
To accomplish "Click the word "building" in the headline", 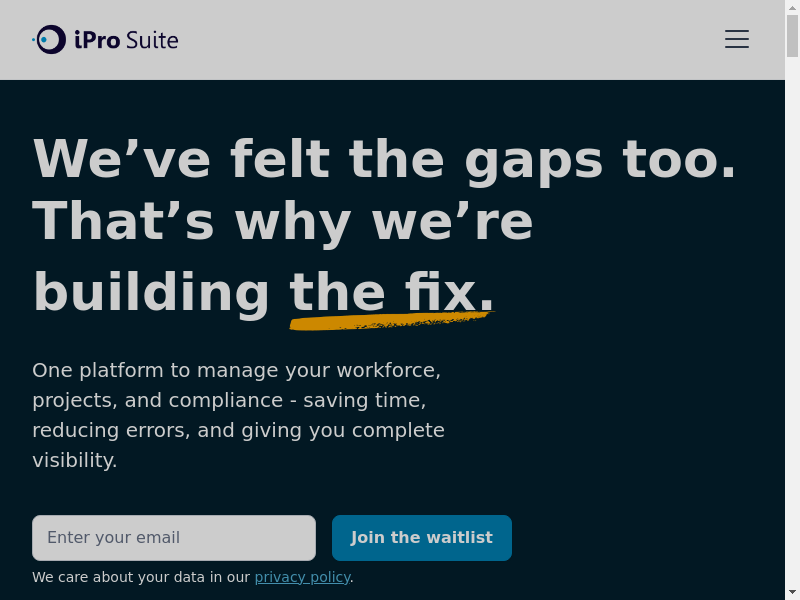I will (x=152, y=293).
